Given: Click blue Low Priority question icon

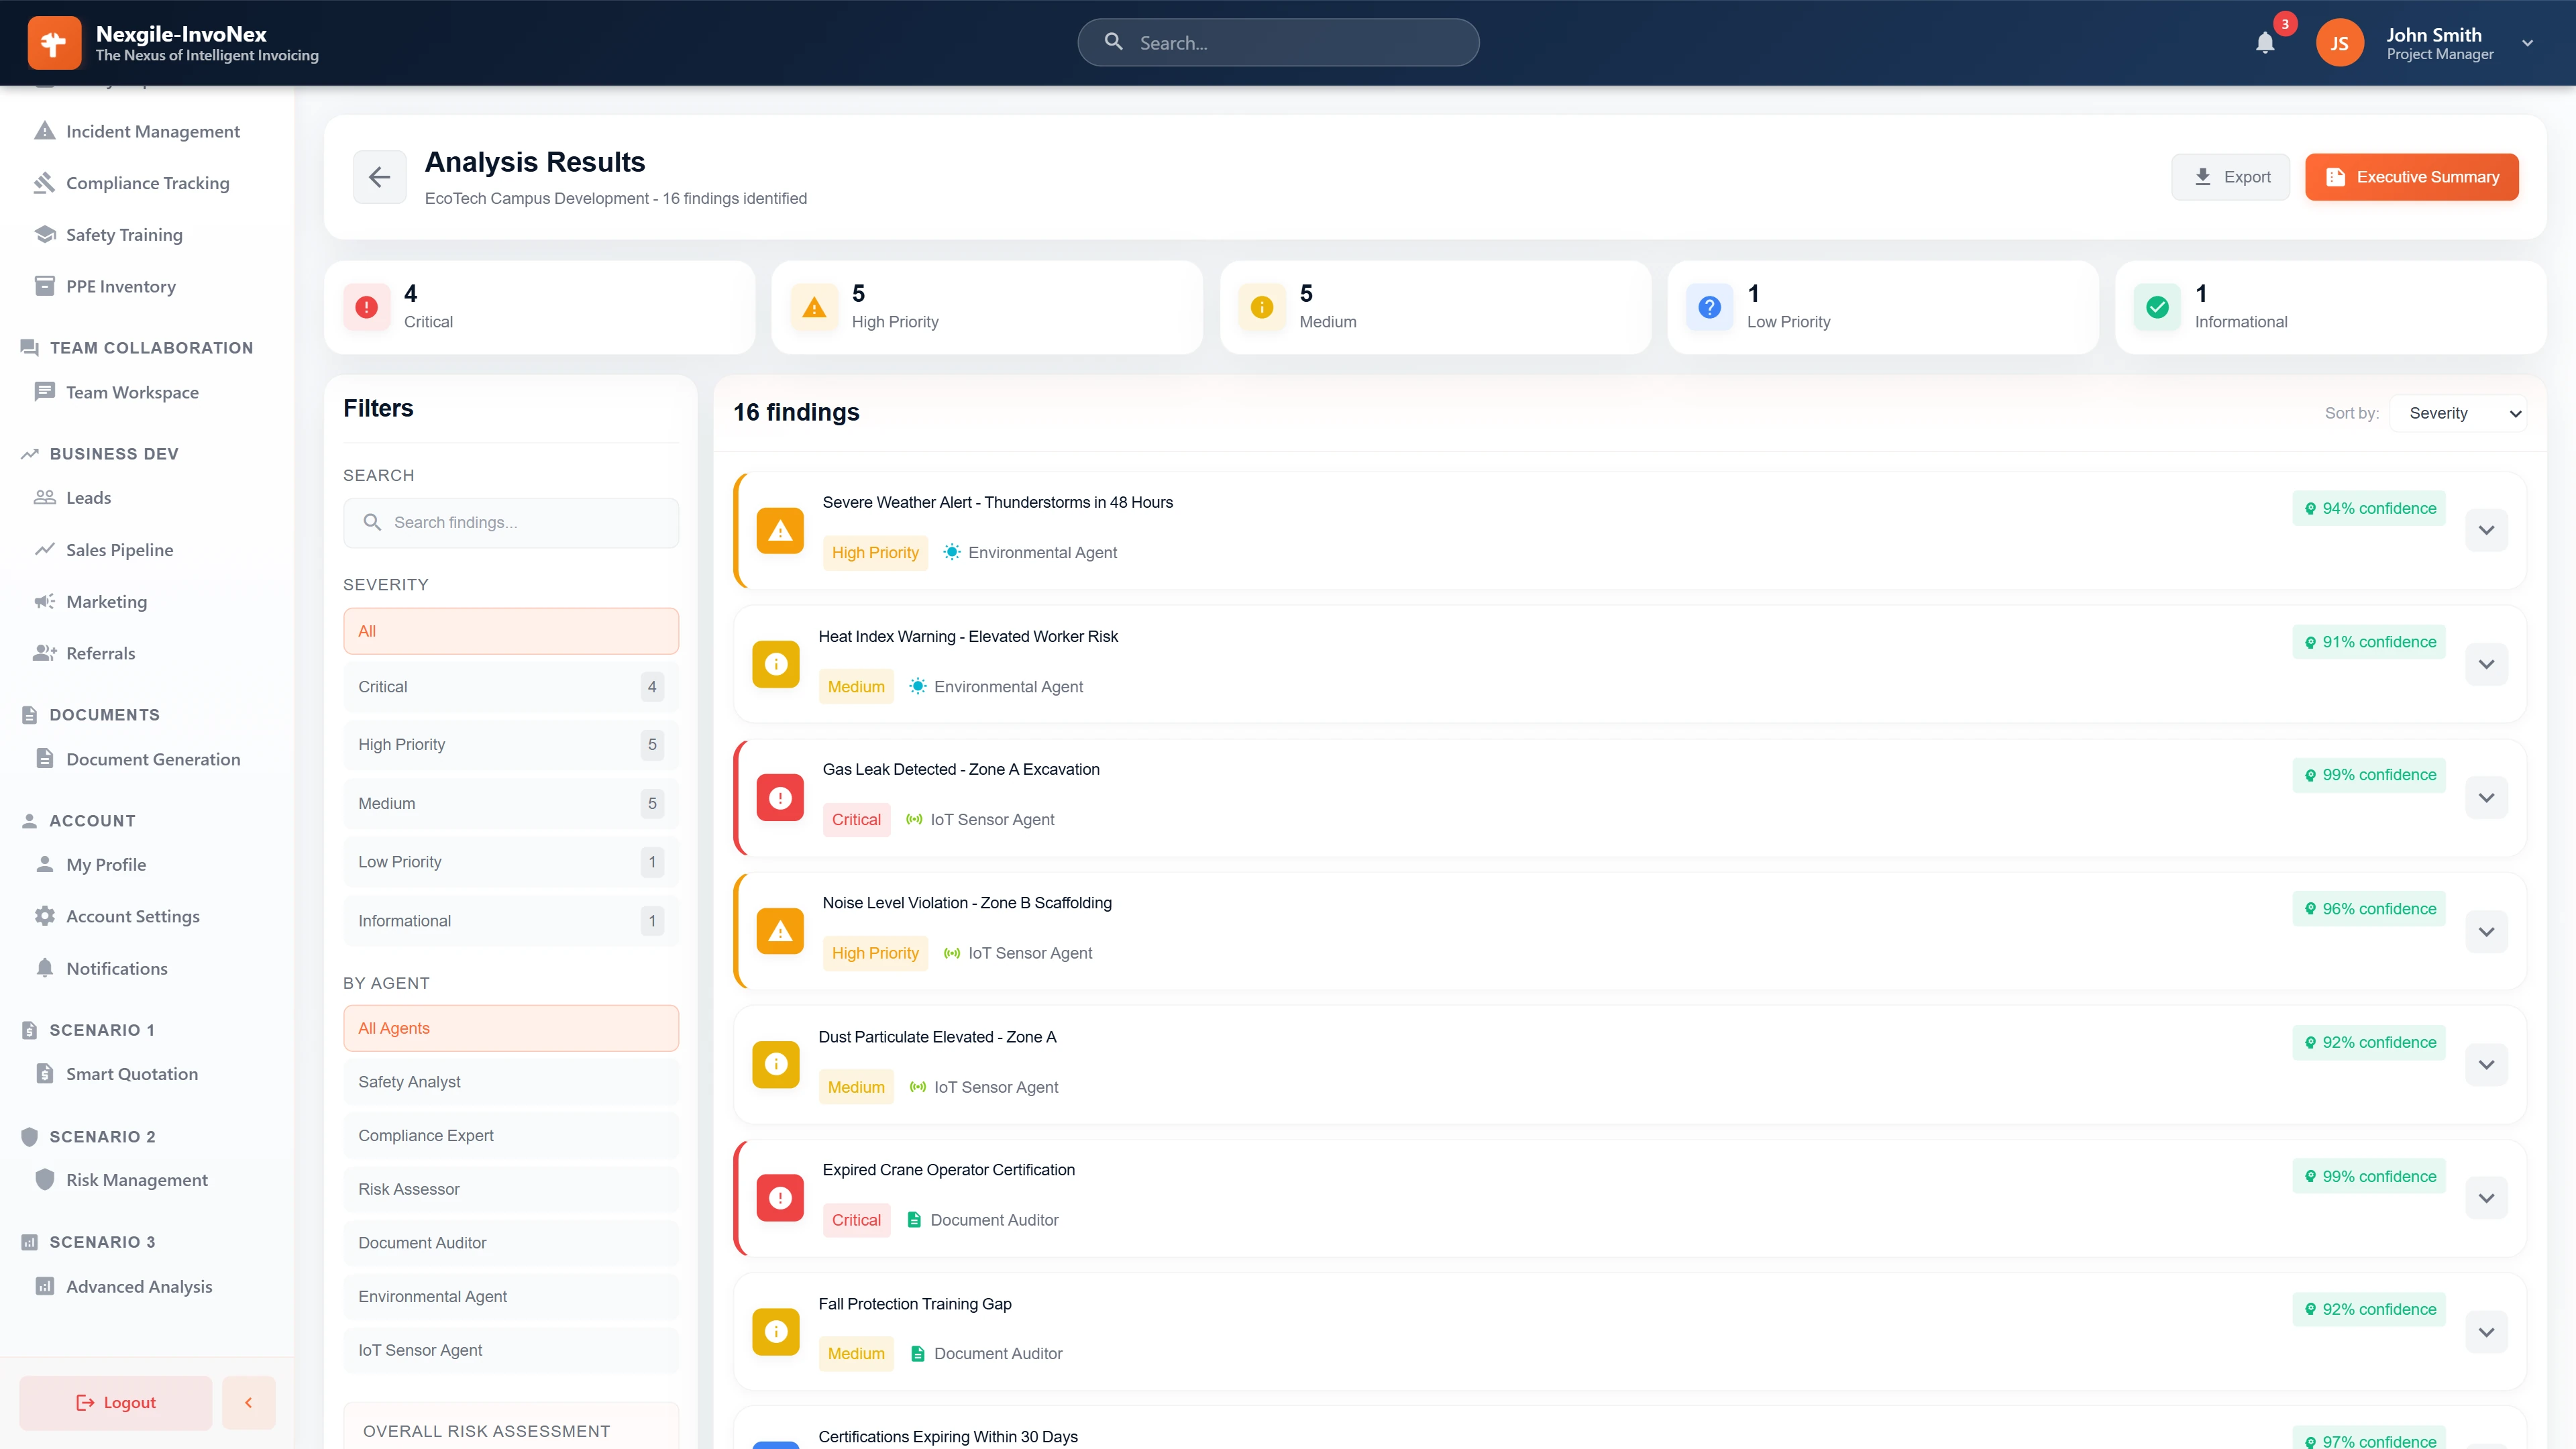Looking at the screenshot, I should click(x=1709, y=307).
